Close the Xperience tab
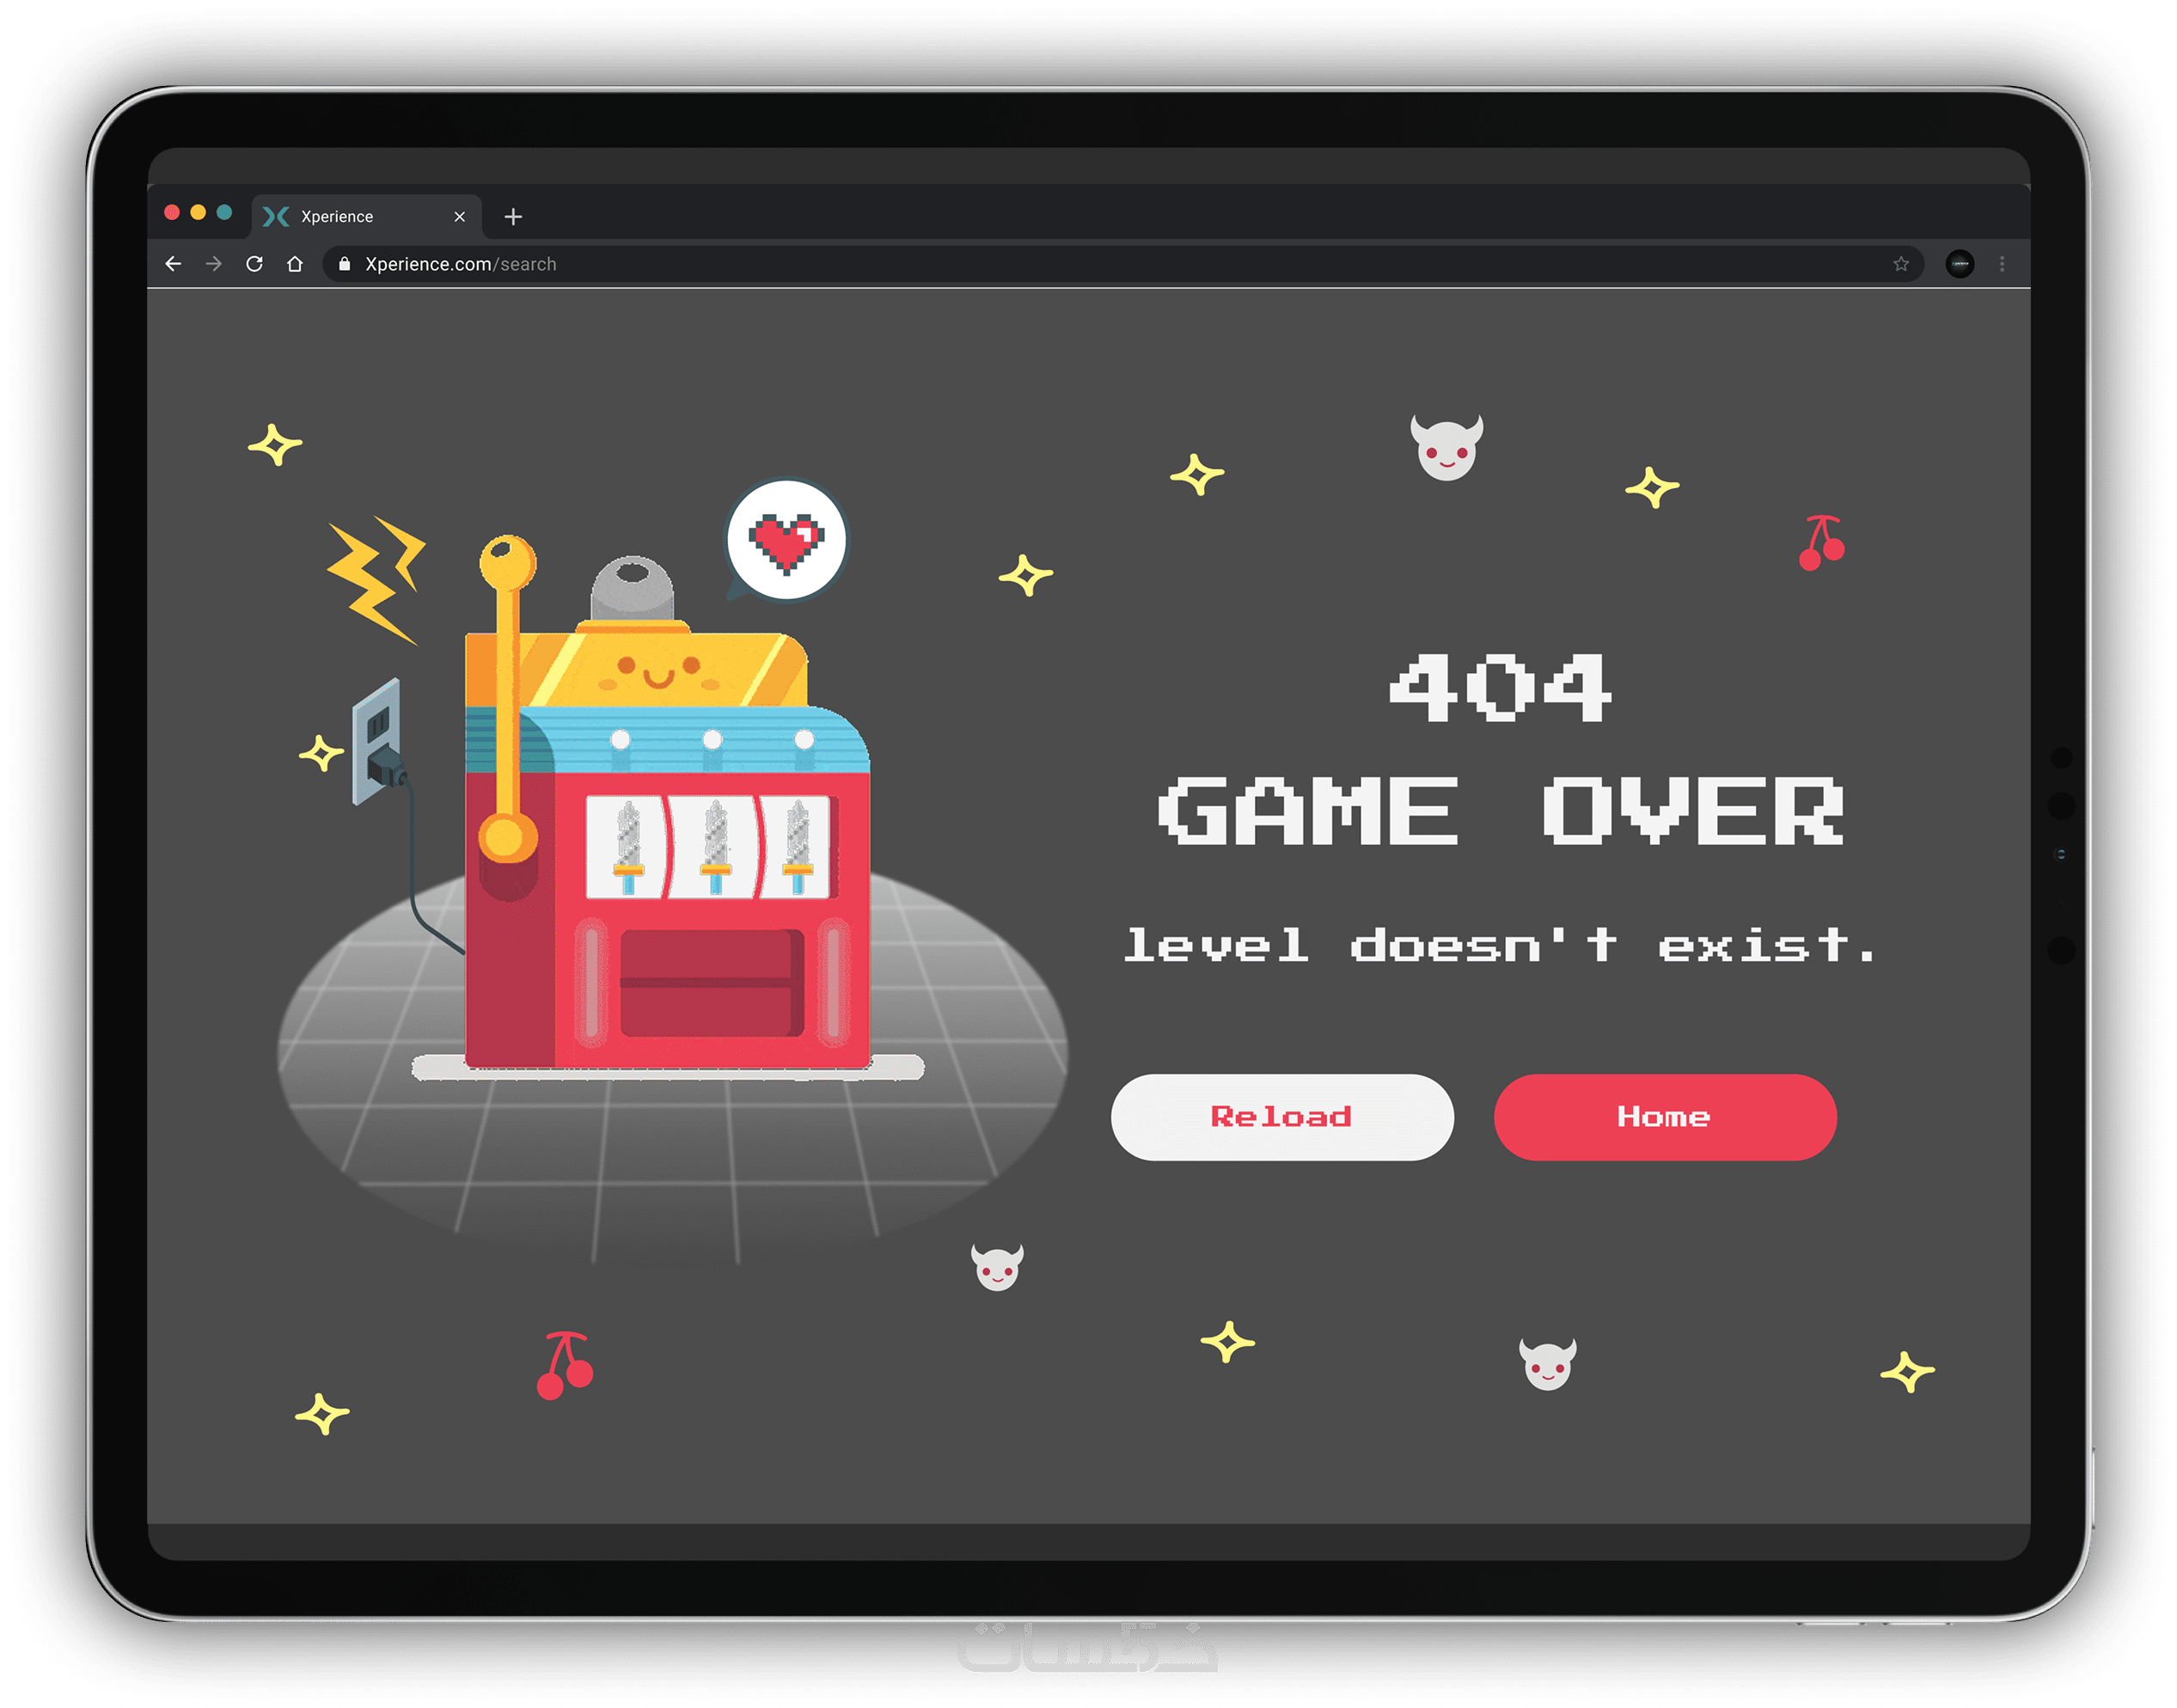The height and width of the screenshot is (1708, 2177). [459, 217]
